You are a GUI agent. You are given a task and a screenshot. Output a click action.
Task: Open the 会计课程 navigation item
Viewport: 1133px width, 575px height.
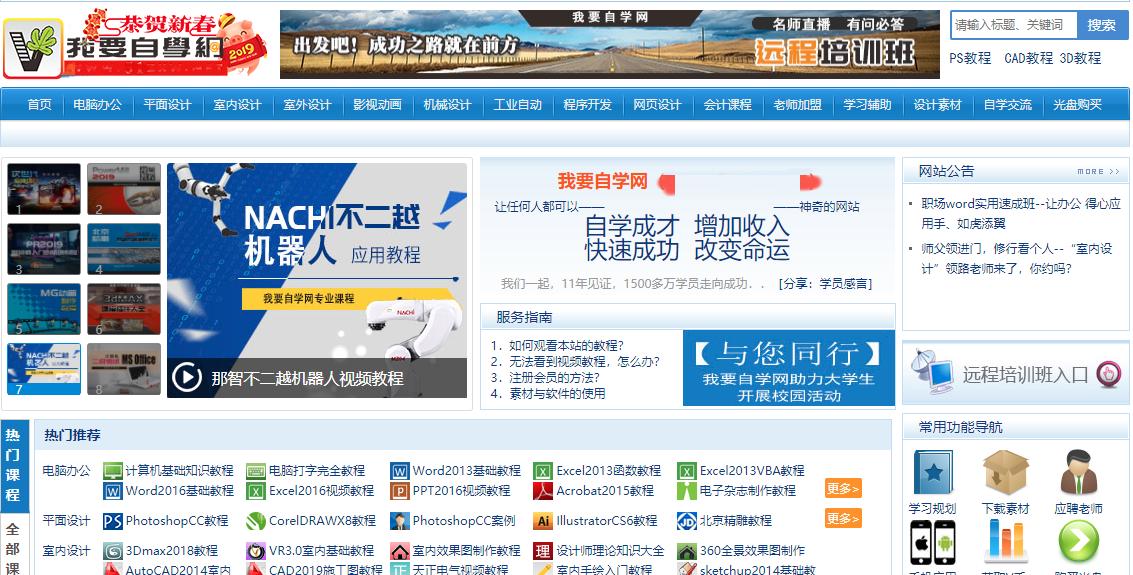pyautogui.click(x=728, y=105)
